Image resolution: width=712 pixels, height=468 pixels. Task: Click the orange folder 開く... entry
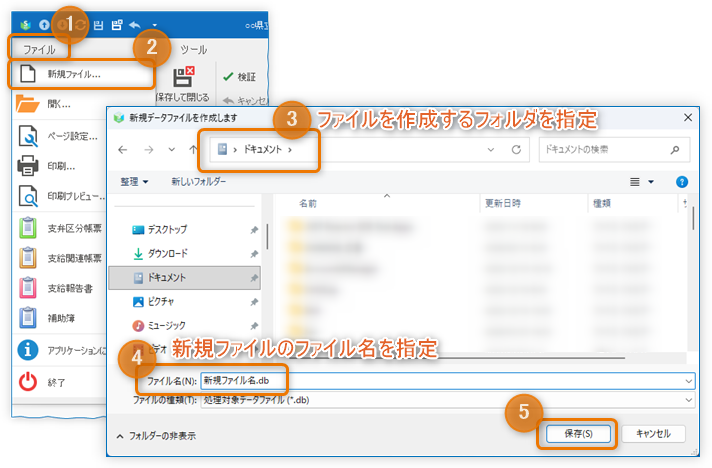[x=59, y=104]
